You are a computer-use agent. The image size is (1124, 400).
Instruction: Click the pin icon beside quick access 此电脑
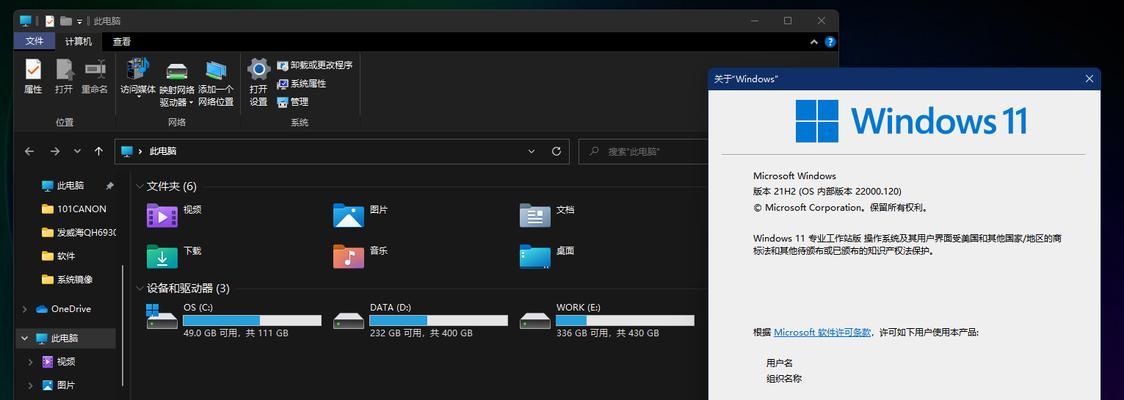110,186
